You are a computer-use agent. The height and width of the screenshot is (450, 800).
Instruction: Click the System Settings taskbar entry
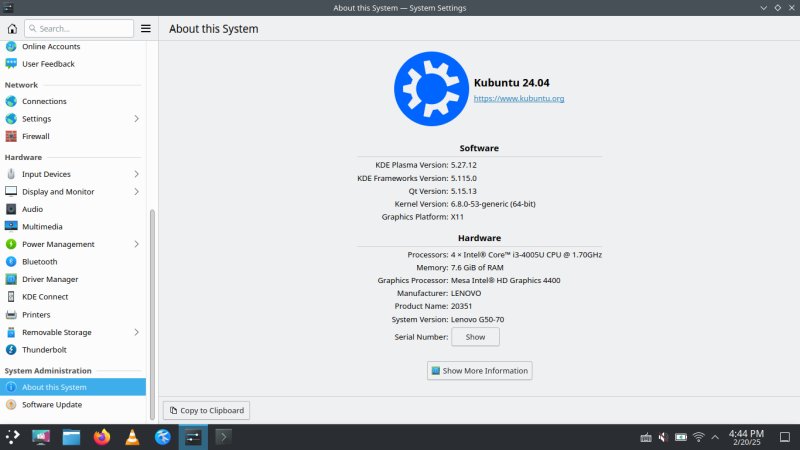(193, 437)
